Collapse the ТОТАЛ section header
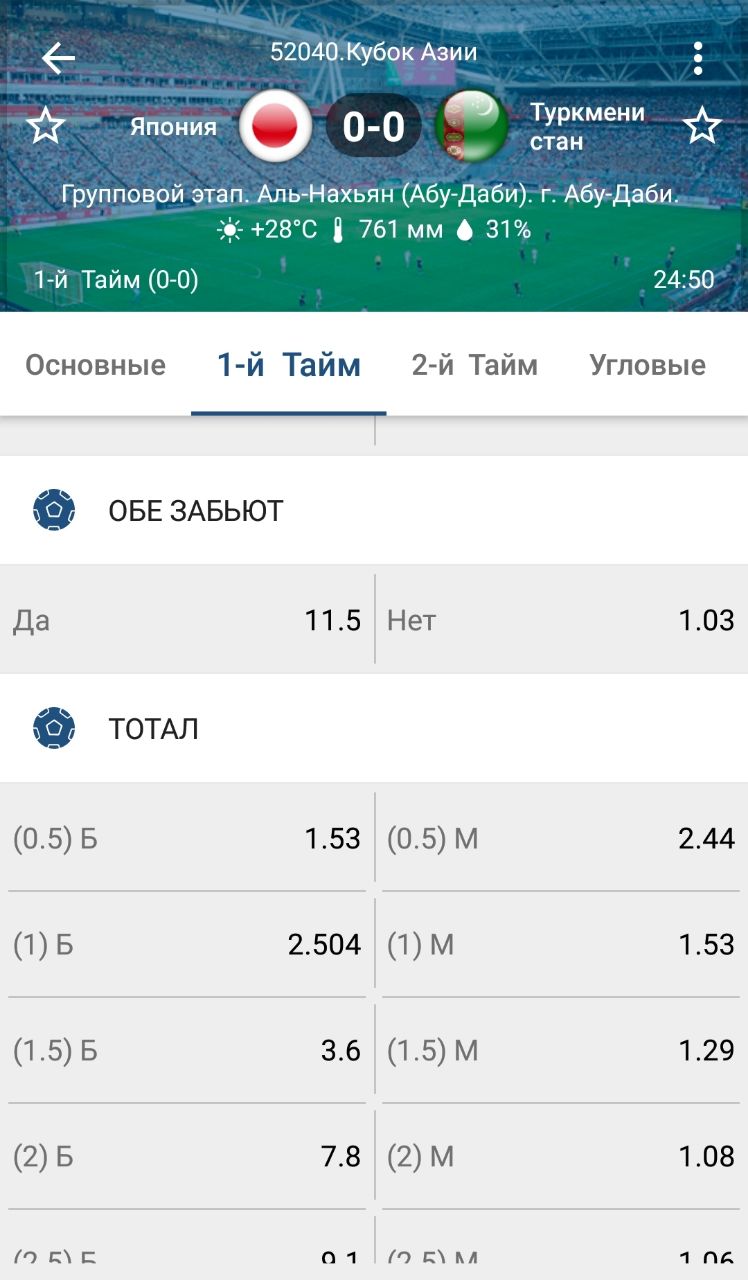 point(374,728)
